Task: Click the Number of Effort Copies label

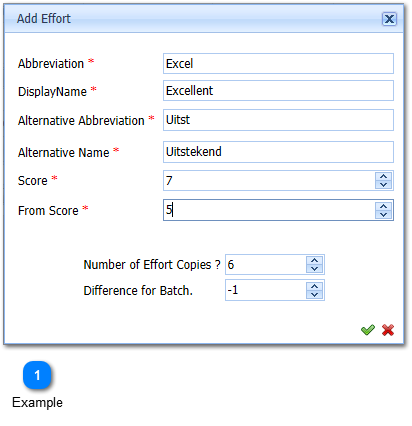Action: coord(152,265)
